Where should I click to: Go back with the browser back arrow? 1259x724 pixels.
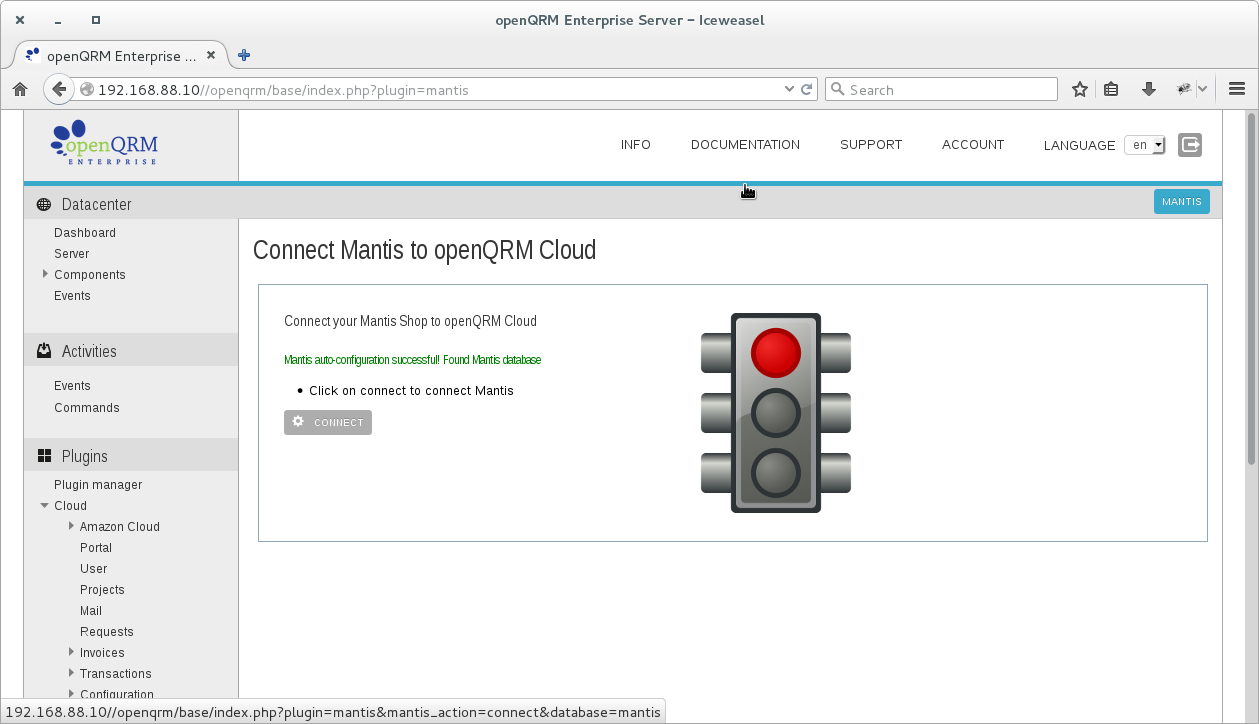[59, 89]
